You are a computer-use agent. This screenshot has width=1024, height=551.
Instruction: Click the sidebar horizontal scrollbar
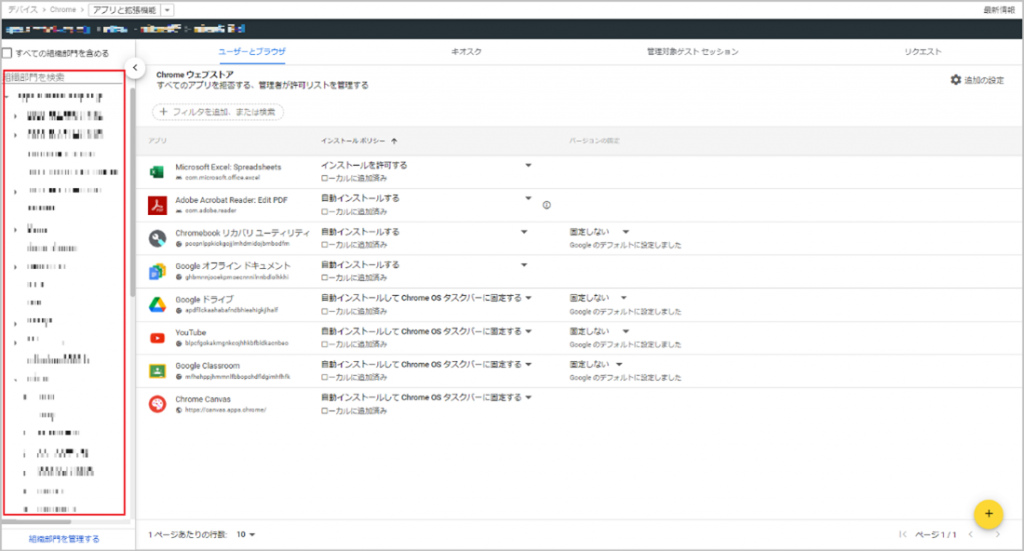36,522
